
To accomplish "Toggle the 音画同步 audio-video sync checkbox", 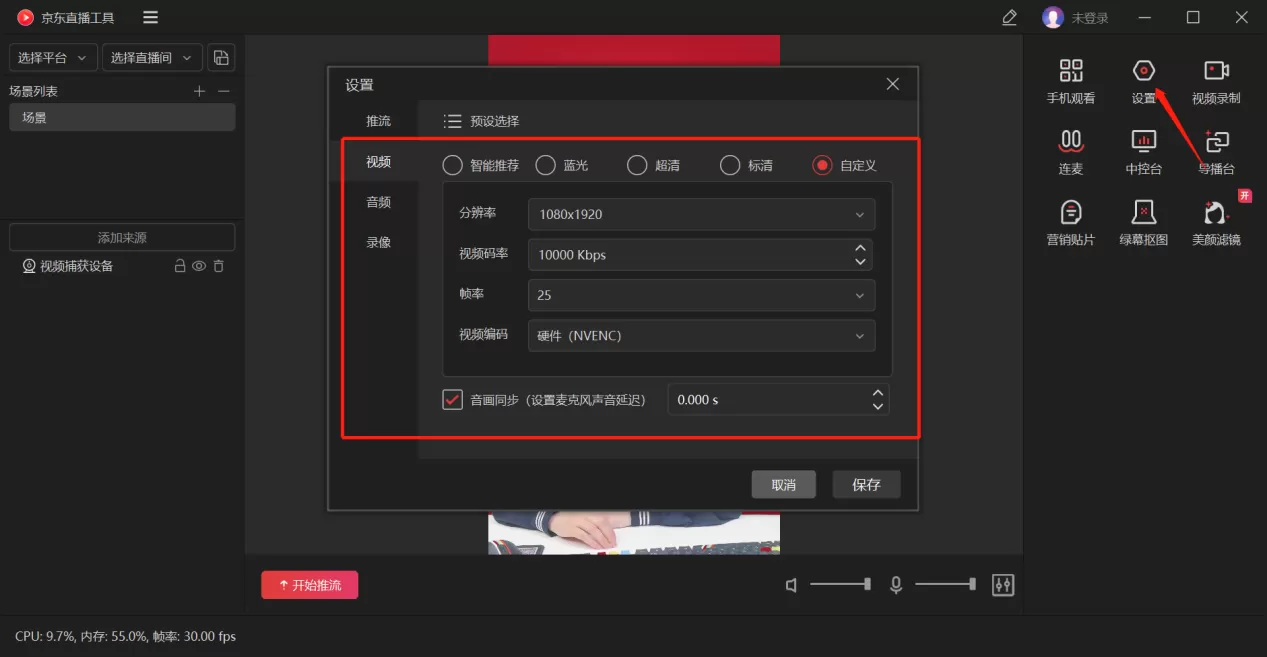I will coord(452,399).
